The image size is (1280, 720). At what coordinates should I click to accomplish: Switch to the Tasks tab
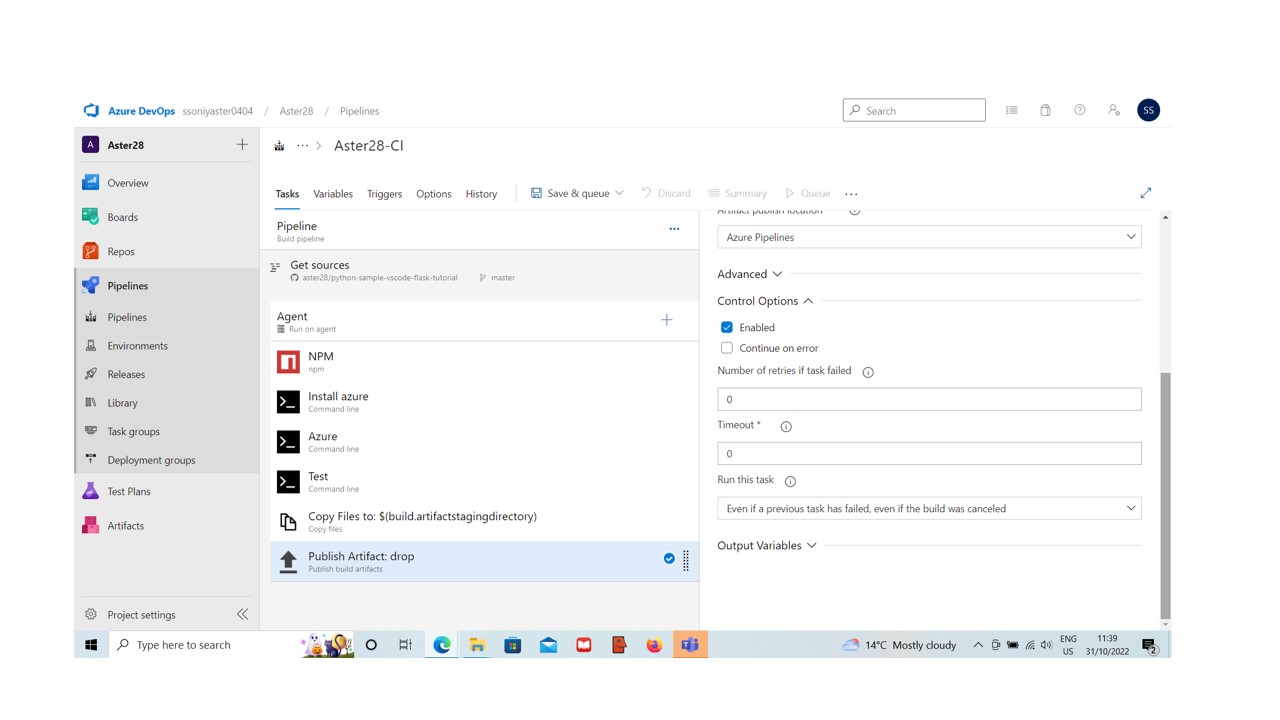(x=287, y=194)
